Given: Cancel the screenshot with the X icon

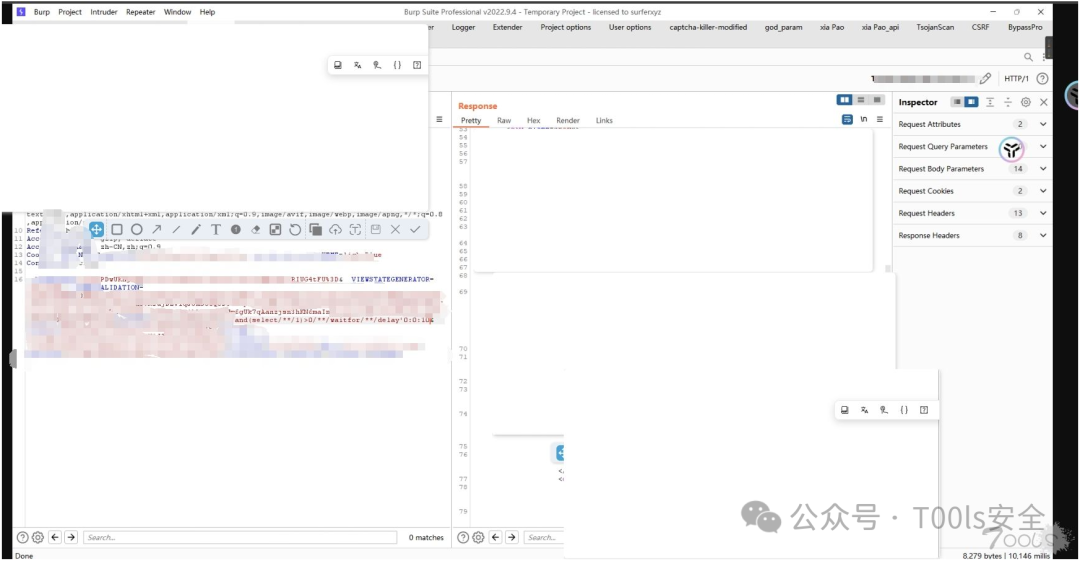Looking at the screenshot, I should (x=395, y=230).
